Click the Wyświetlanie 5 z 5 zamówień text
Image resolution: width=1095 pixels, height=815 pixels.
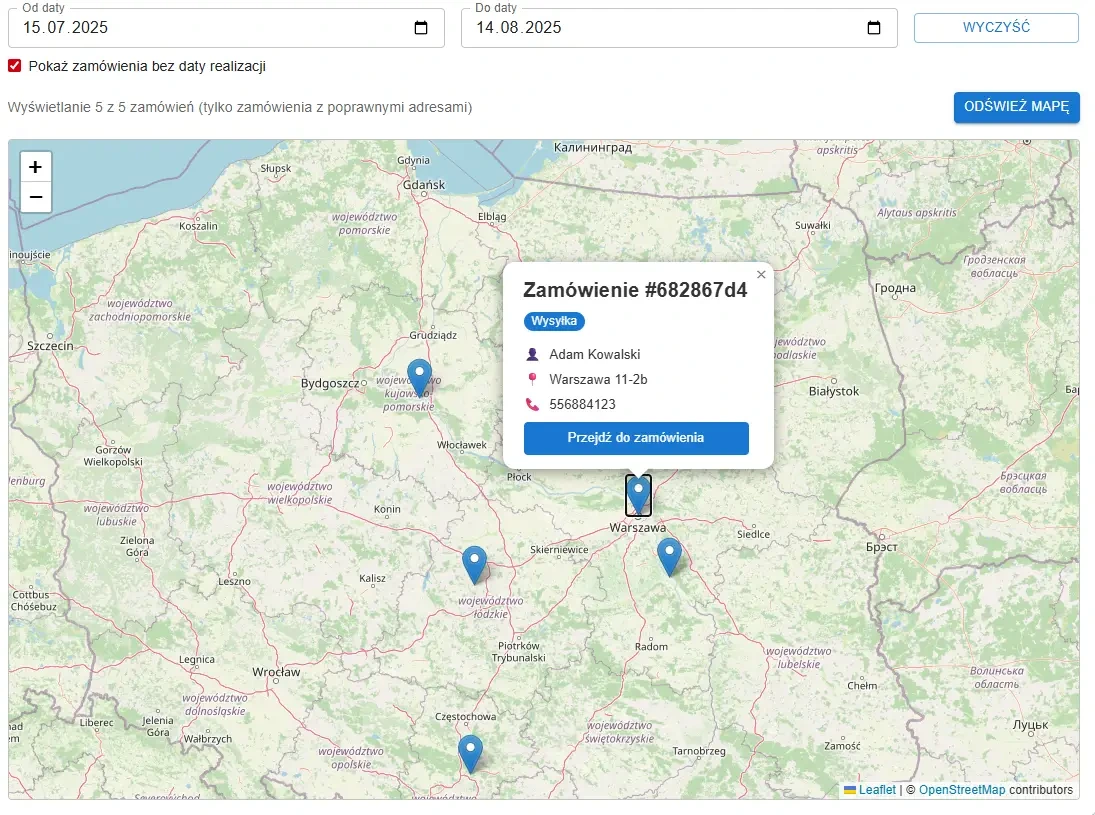[240, 107]
